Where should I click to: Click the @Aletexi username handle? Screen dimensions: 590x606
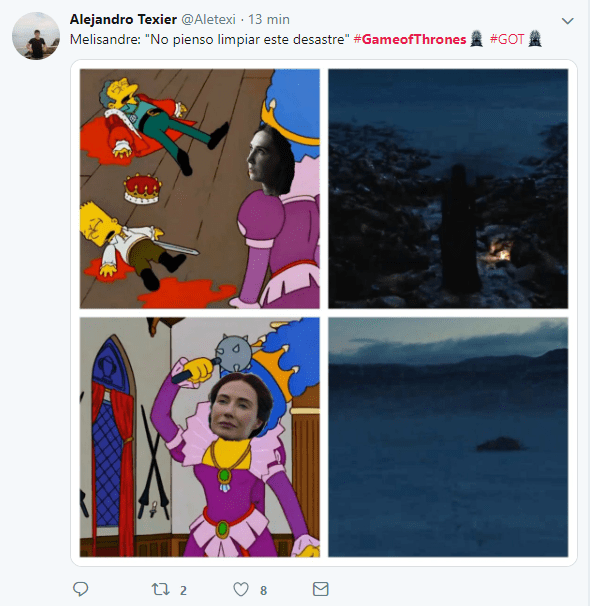(x=208, y=19)
